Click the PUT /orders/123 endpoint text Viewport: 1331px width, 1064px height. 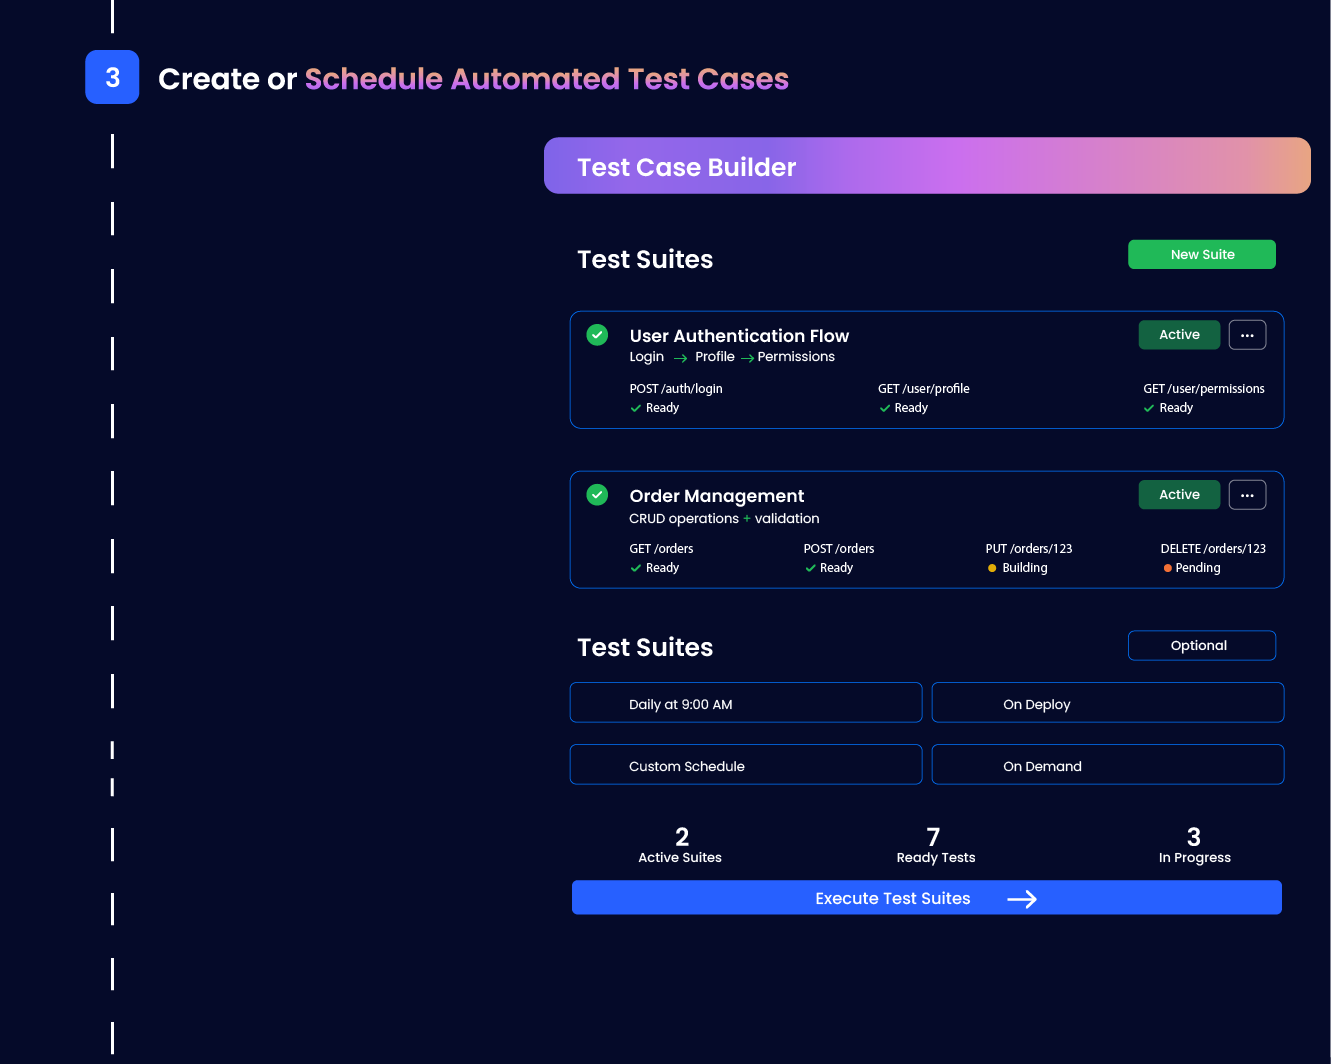1029,549
